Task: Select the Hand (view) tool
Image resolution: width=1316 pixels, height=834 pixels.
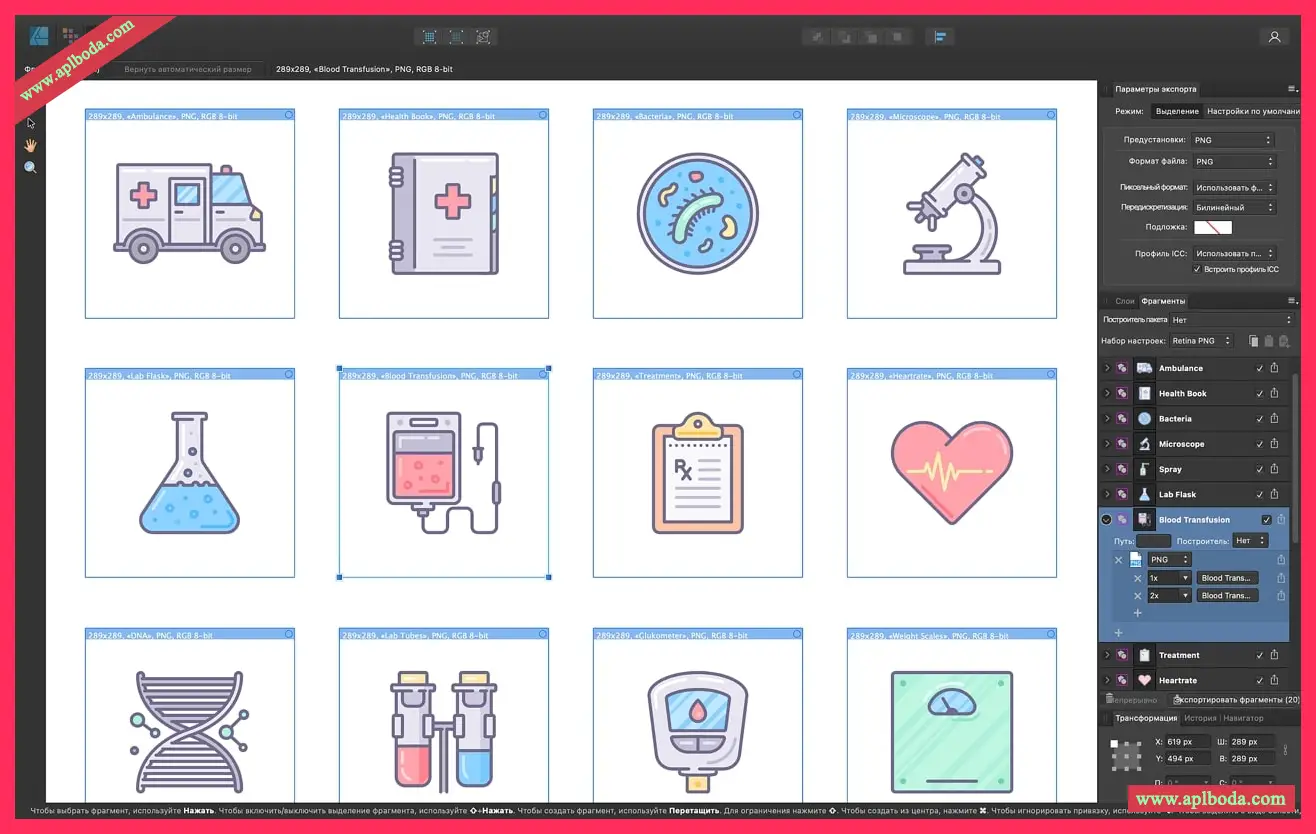Action: [31, 145]
